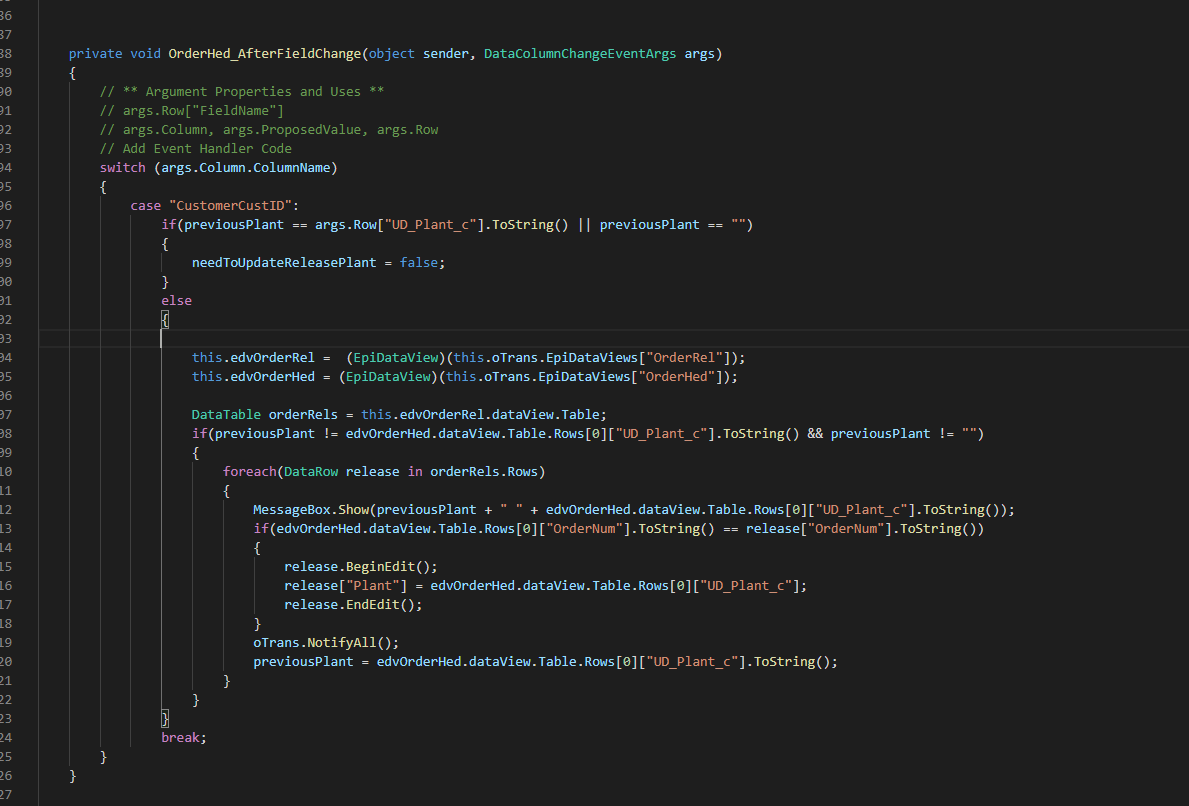1189x806 pixels.
Task: Click release.BeginEdit() call
Action: [x=361, y=566]
